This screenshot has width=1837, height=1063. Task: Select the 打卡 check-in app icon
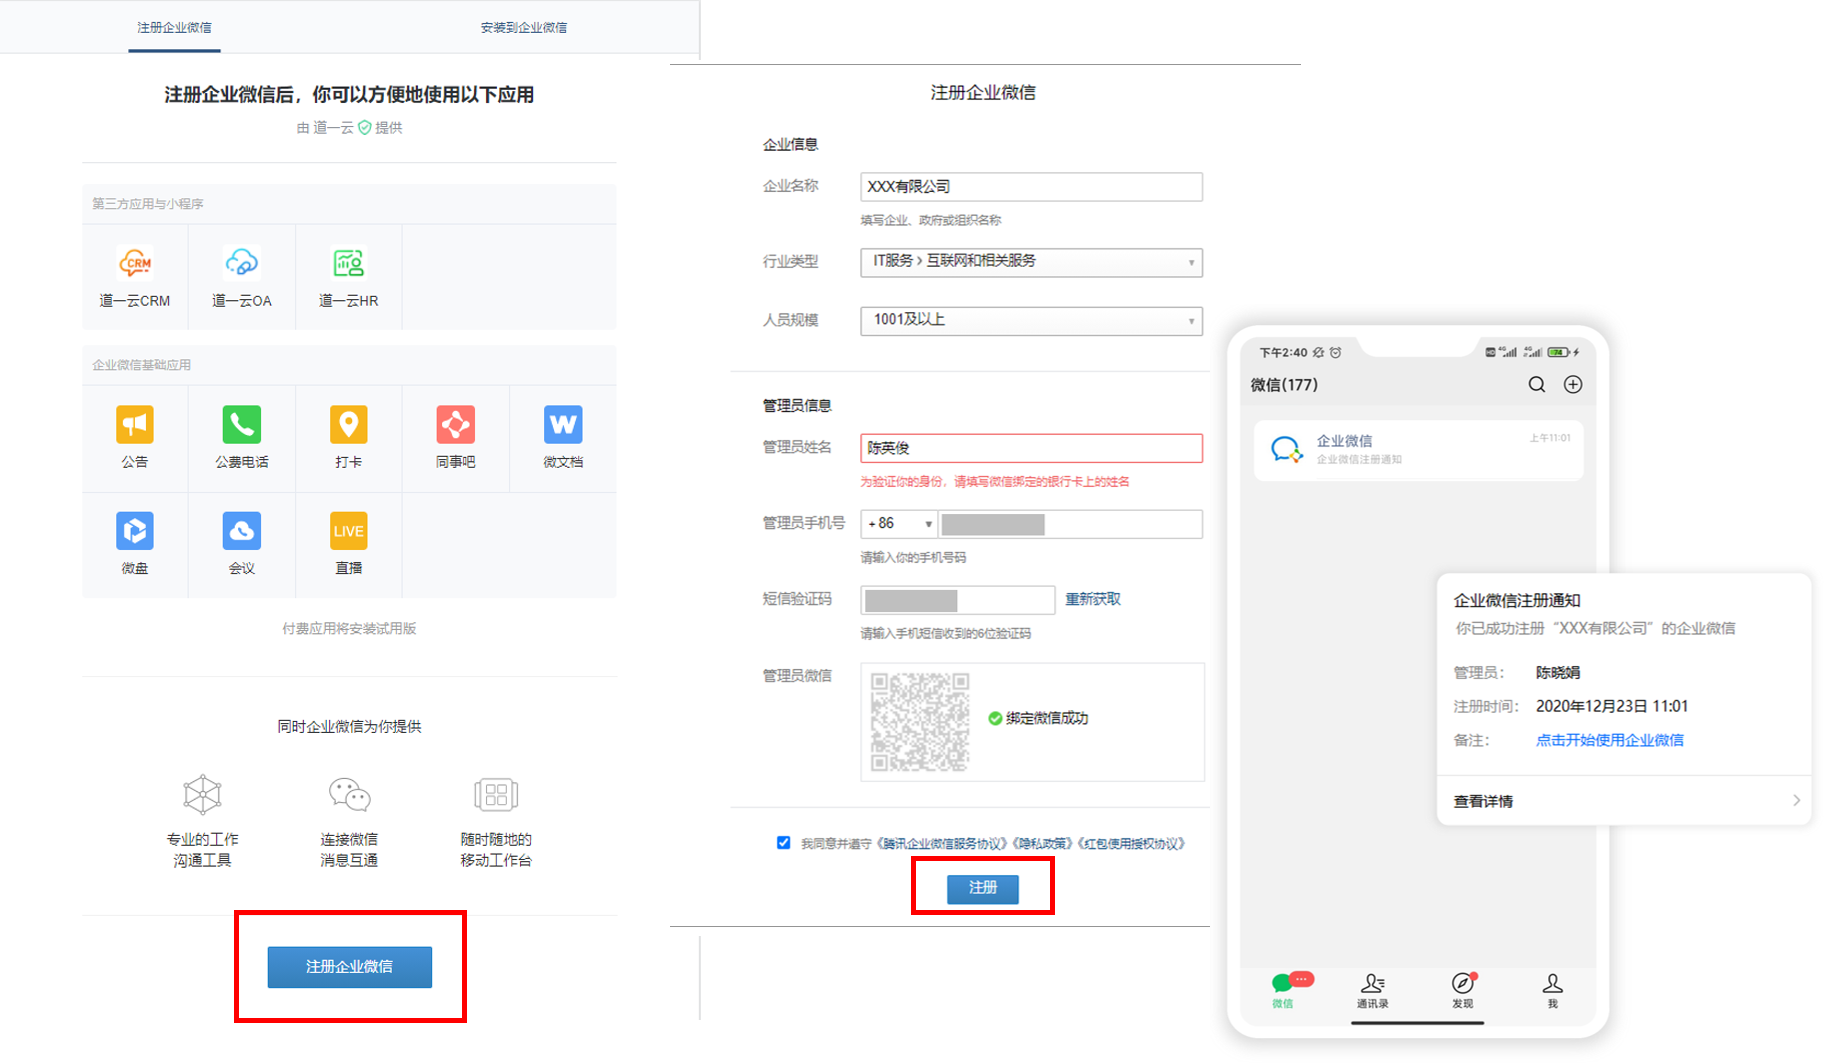pyautogui.click(x=348, y=424)
